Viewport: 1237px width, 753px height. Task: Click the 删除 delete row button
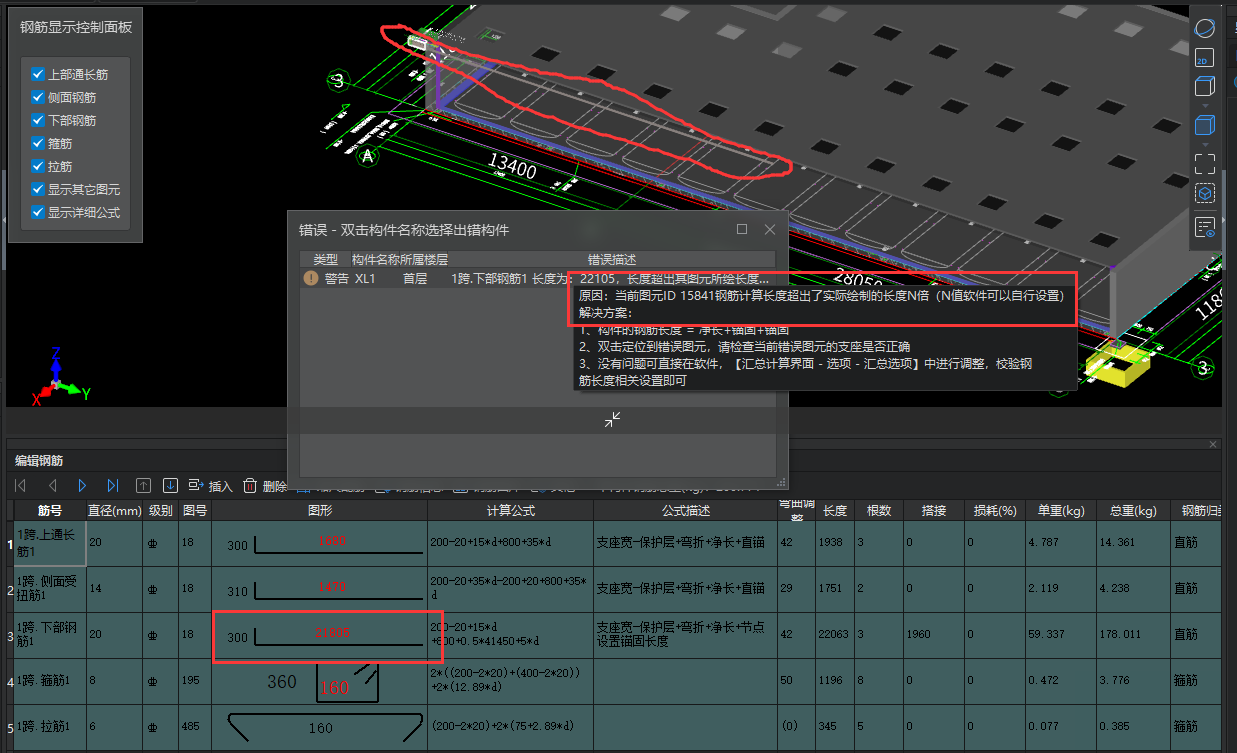point(265,486)
